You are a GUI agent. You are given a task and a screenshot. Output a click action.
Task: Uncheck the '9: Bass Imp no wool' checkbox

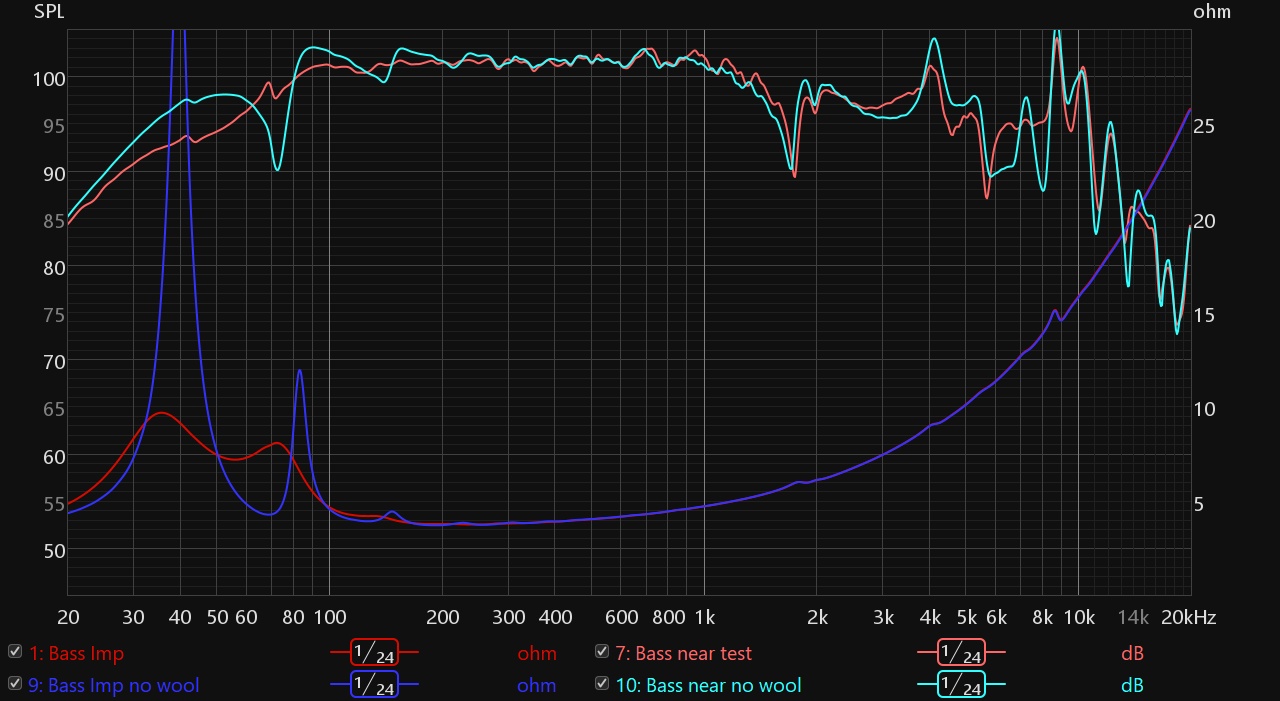pos(15,684)
